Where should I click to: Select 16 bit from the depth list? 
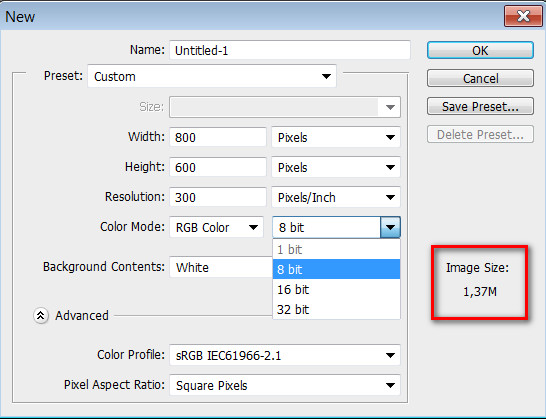pyautogui.click(x=336, y=289)
